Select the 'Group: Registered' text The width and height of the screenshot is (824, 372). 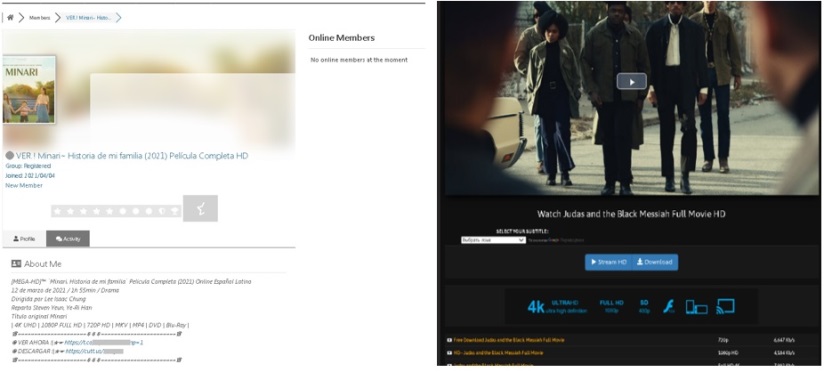(28, 166)
